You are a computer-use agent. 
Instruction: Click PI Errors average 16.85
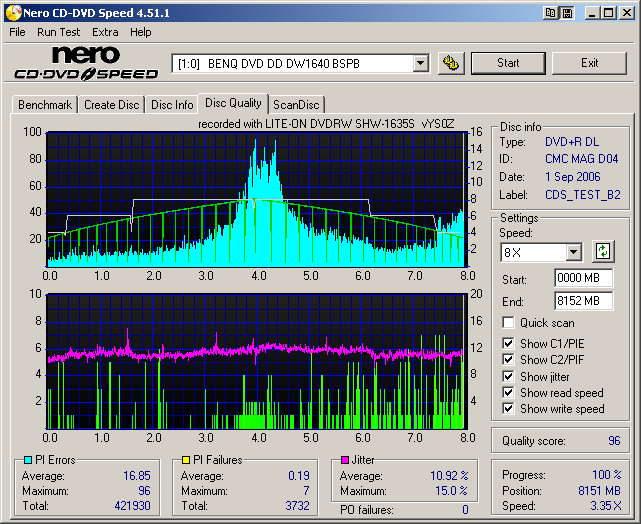coord(137,476)
